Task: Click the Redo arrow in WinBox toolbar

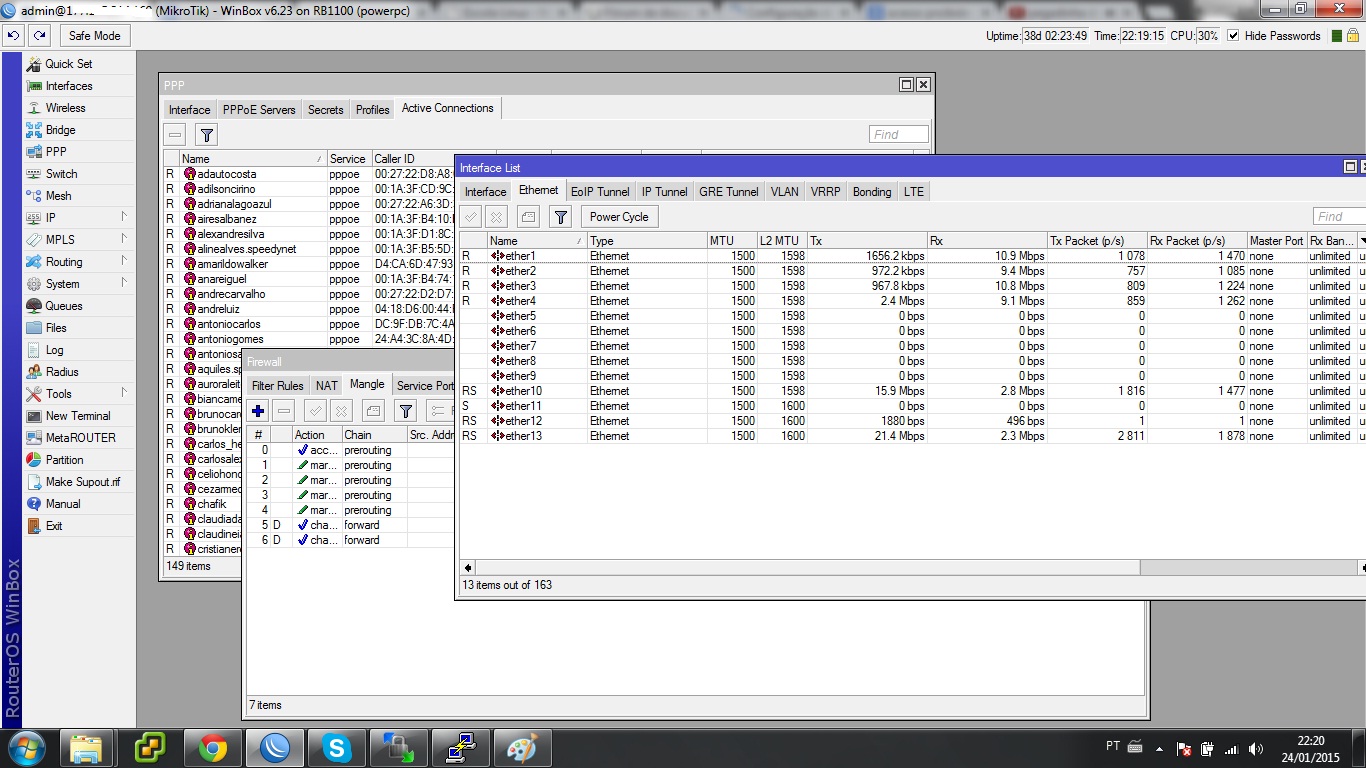Action: click(x=39, y=35)
